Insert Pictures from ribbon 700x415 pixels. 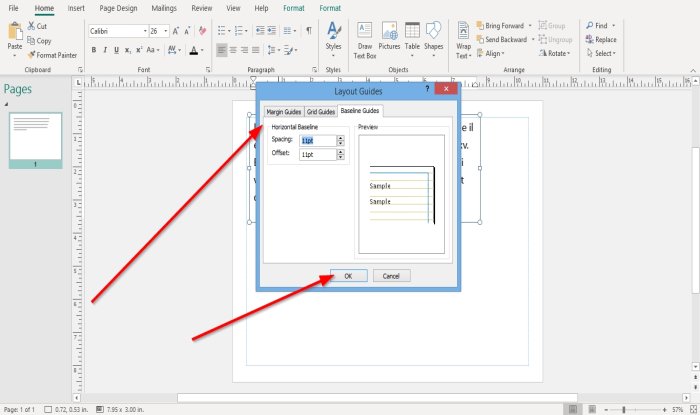[x=389, y=36]
